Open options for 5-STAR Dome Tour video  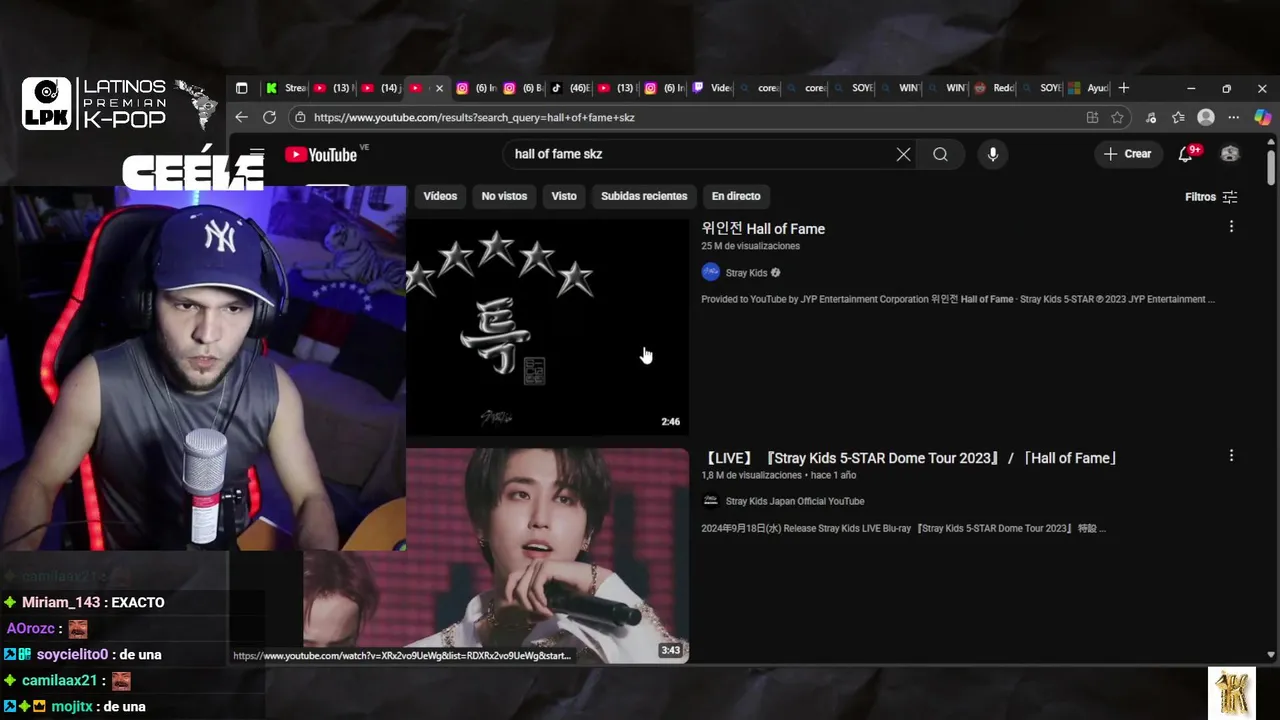(1231, 456)
